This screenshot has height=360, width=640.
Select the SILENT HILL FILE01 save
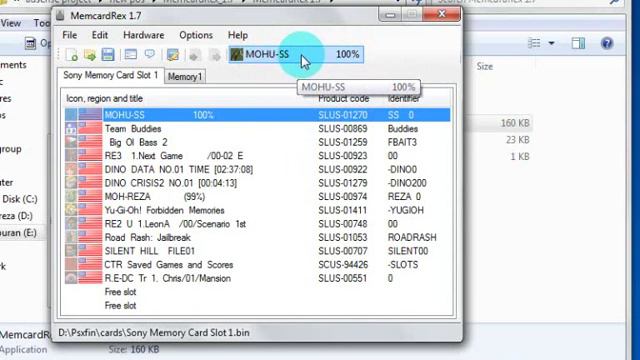click(x=258, y=251)
